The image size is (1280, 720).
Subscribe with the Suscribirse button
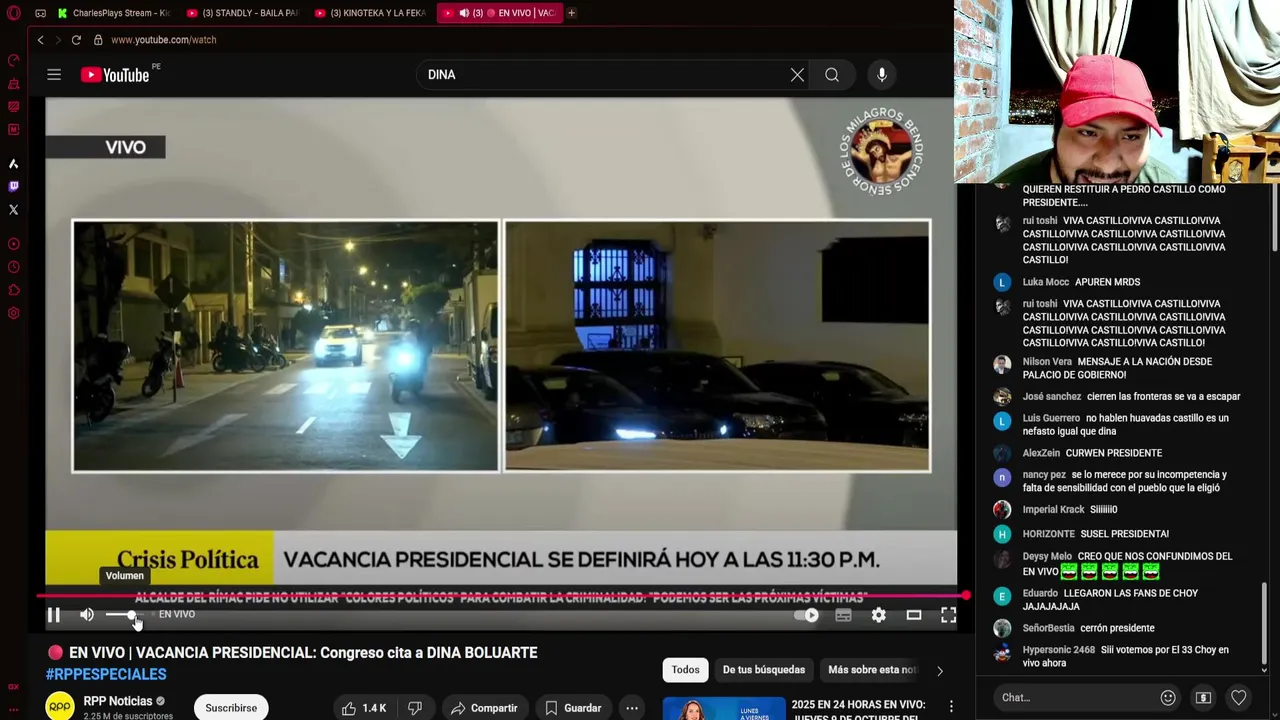(x=231, y=708)
